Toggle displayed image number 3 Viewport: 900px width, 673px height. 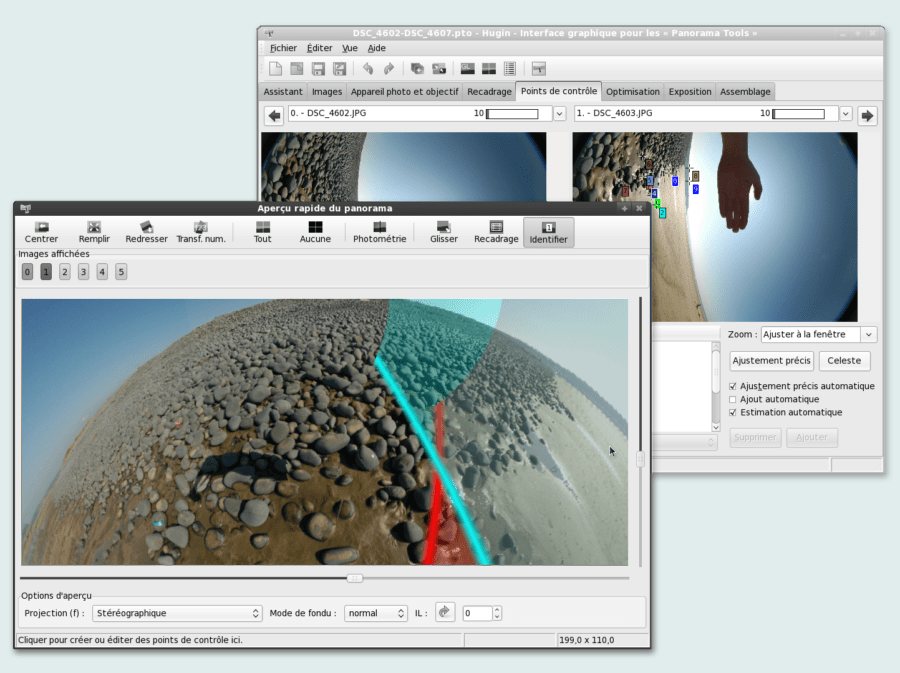click(x=83, y=272)
